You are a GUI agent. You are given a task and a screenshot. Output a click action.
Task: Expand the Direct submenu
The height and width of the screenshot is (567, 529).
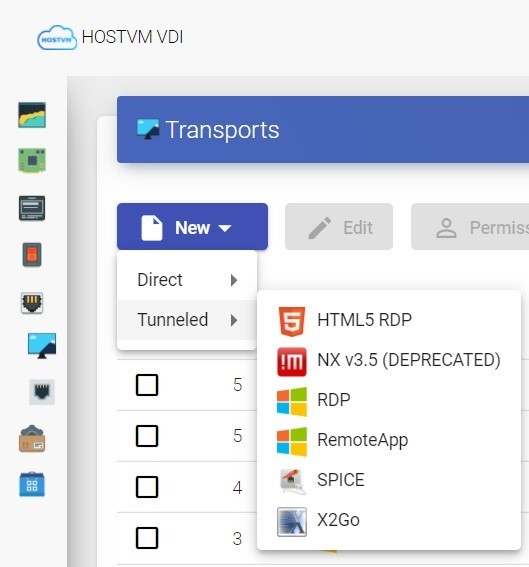pos(187,280)
